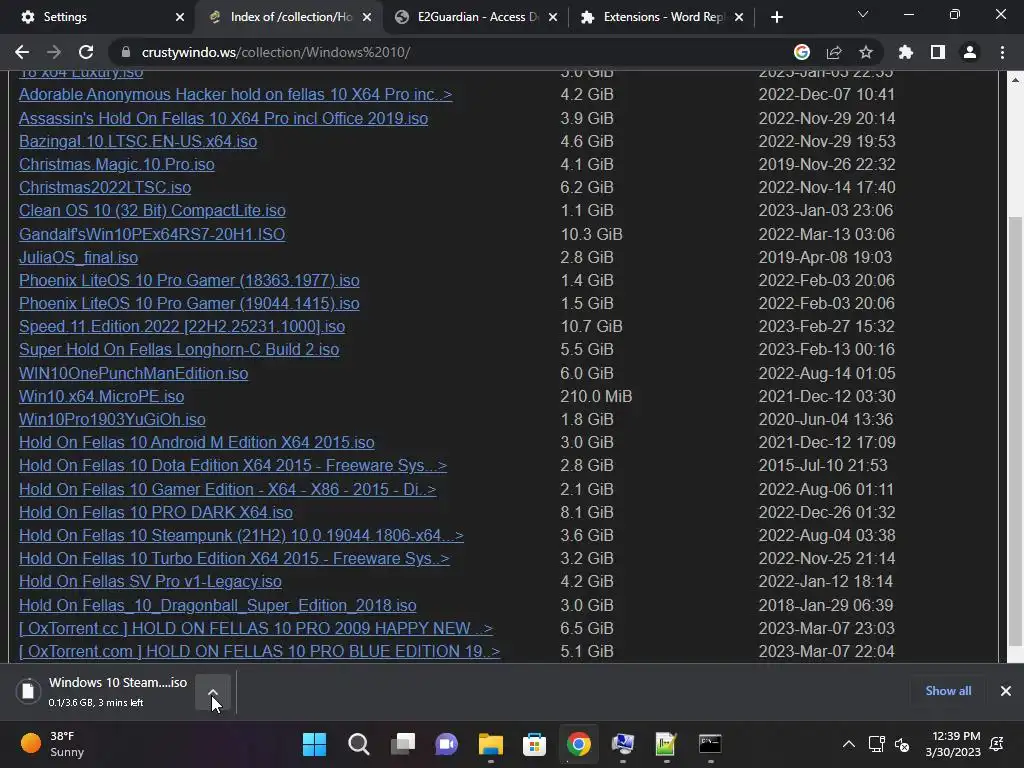
Task: Close the Settings tab
Action: [x=180, y=17]
